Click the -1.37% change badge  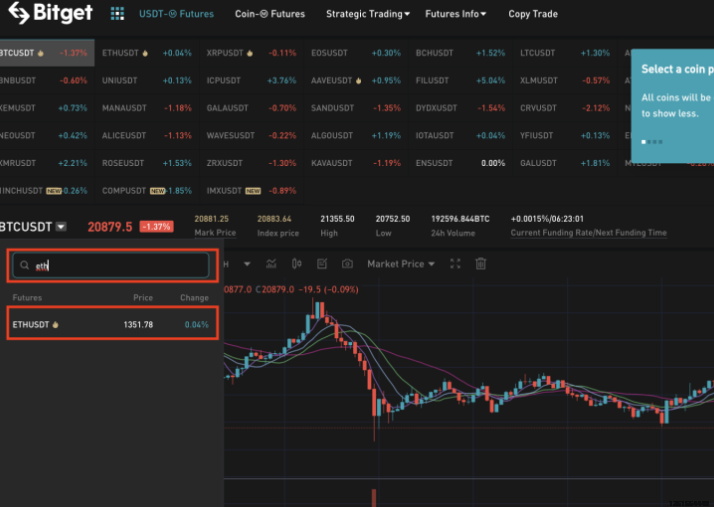[x=156, y=226]
